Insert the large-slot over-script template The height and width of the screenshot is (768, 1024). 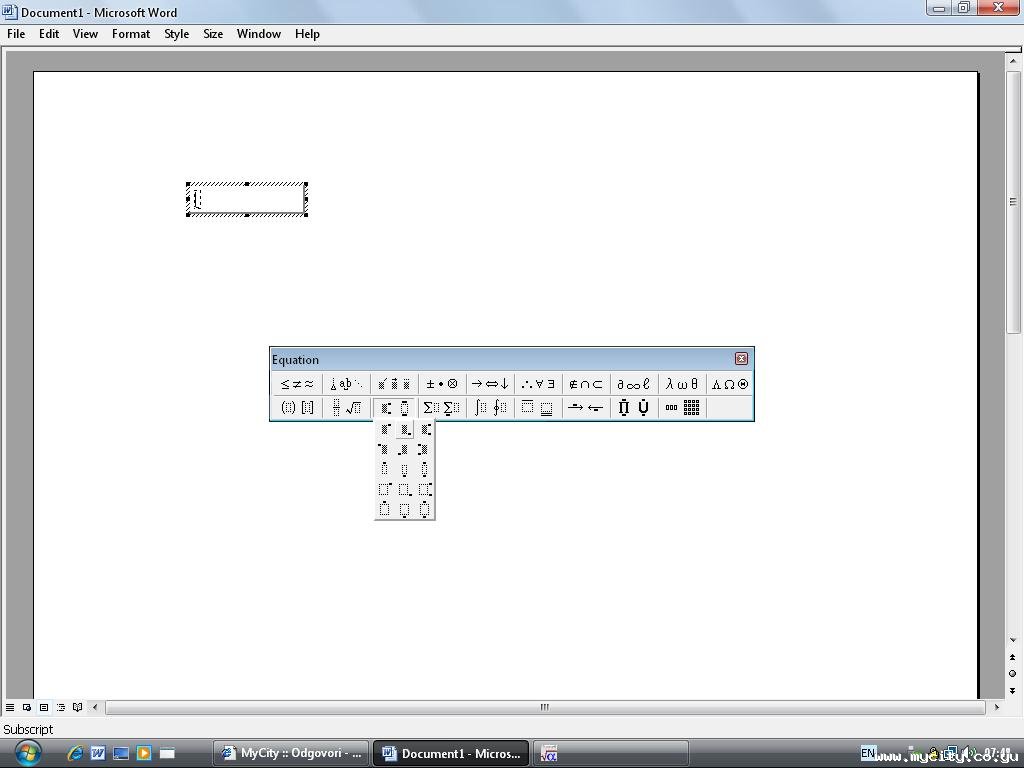385,509
